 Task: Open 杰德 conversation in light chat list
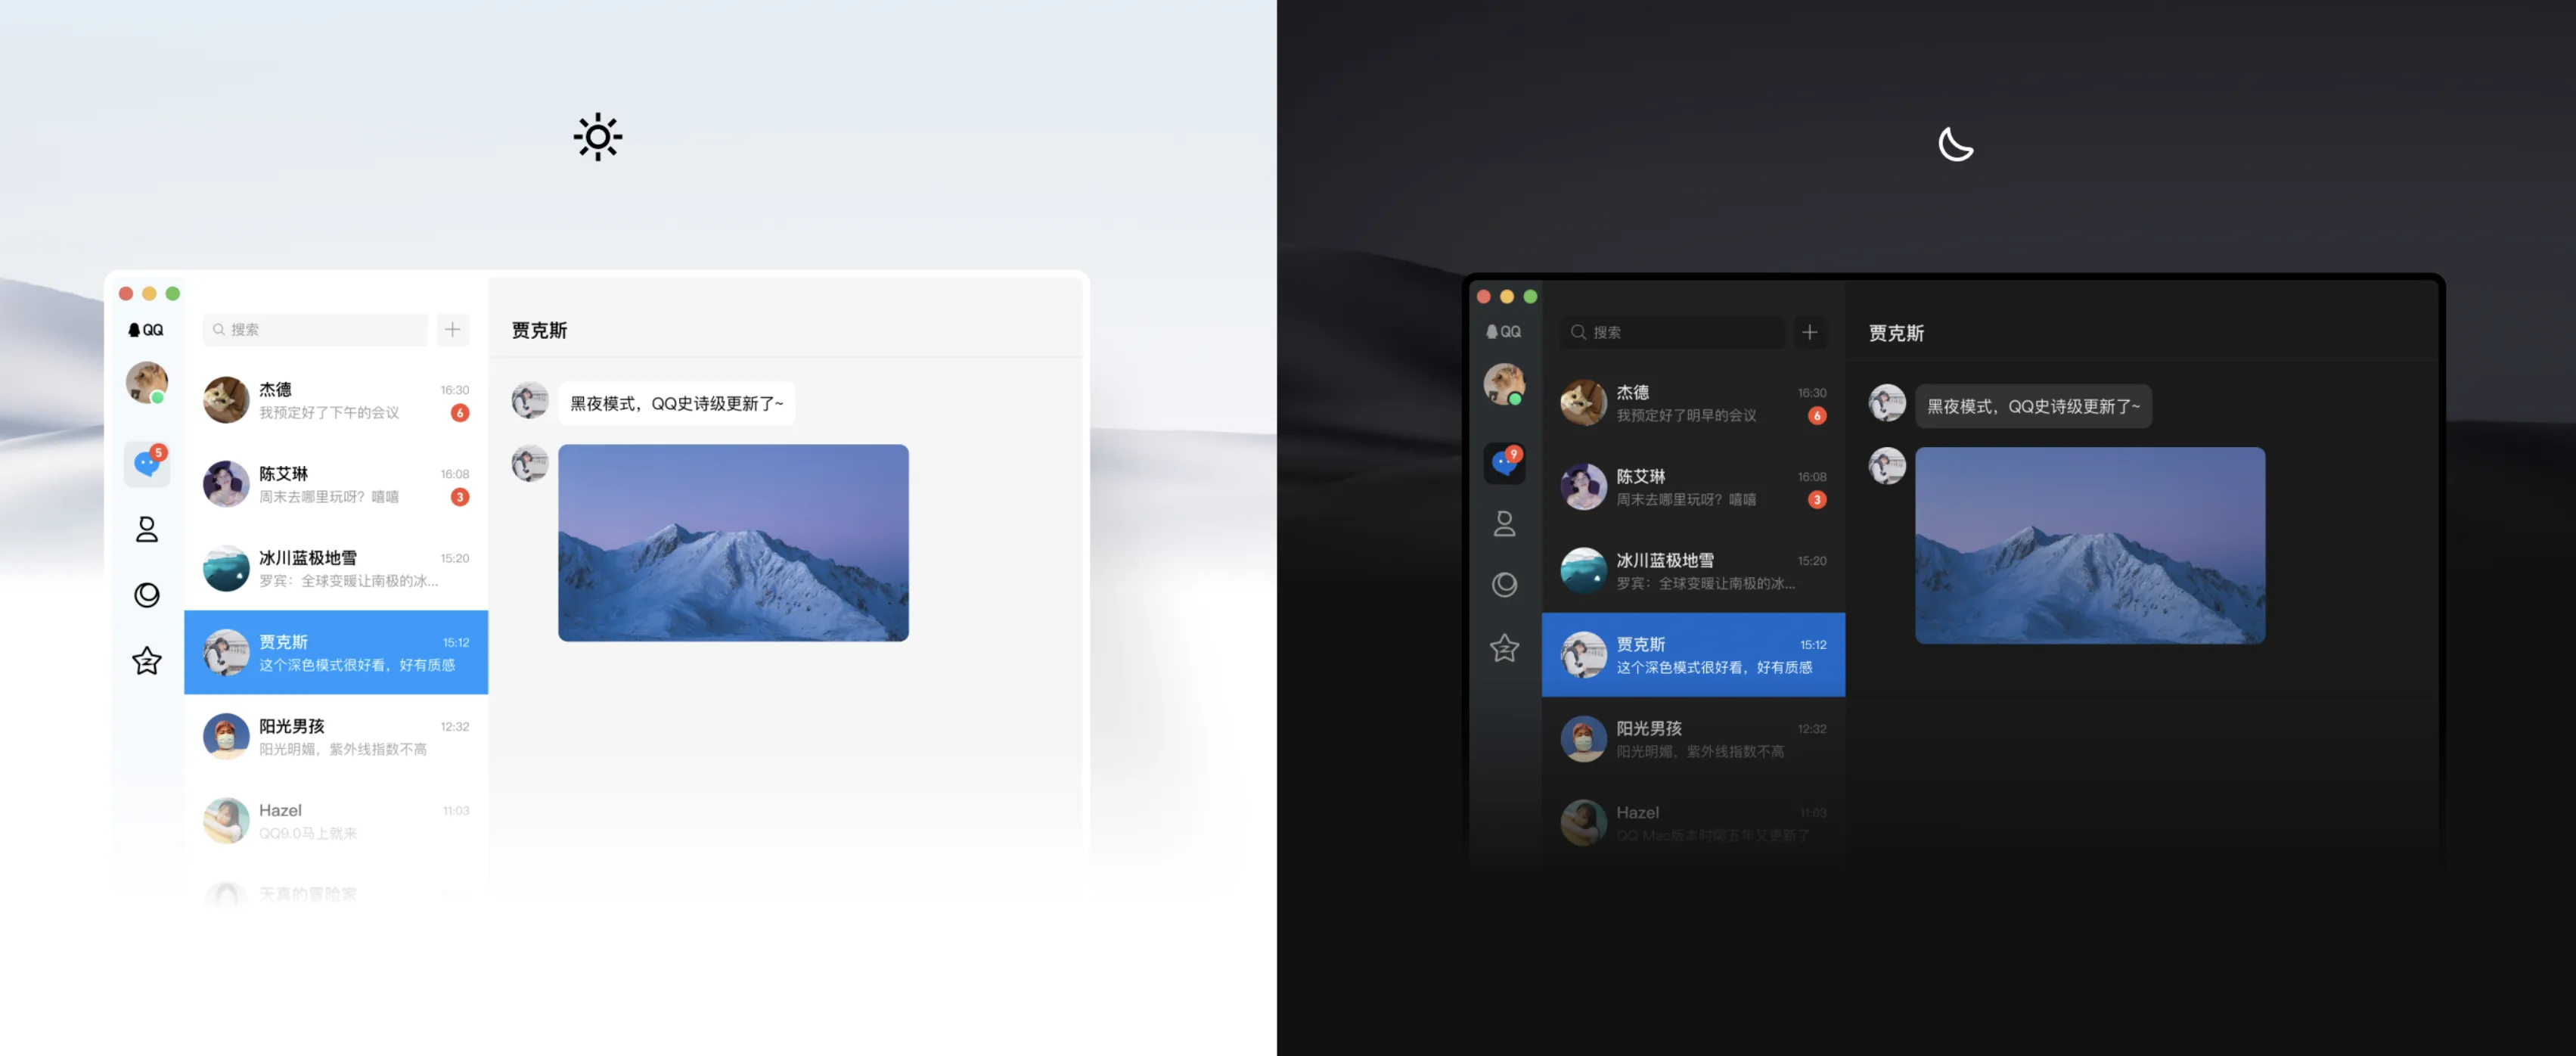336,400
